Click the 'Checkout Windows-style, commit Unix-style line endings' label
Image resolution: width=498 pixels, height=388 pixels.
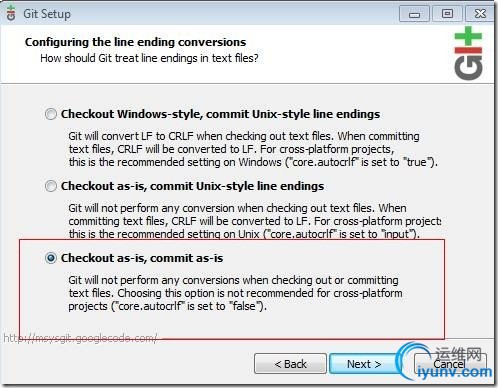click(220, 114)
